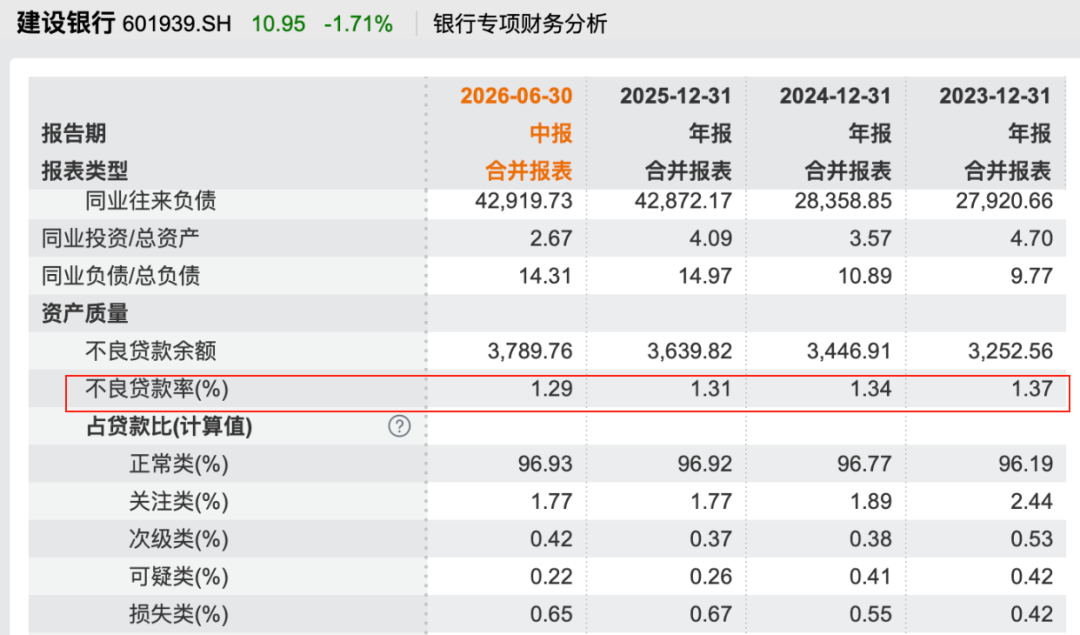The height and width of the screenshot is (635, 1080).
Task: Click the 96.93 正常类 value
Action: [546, 464]
